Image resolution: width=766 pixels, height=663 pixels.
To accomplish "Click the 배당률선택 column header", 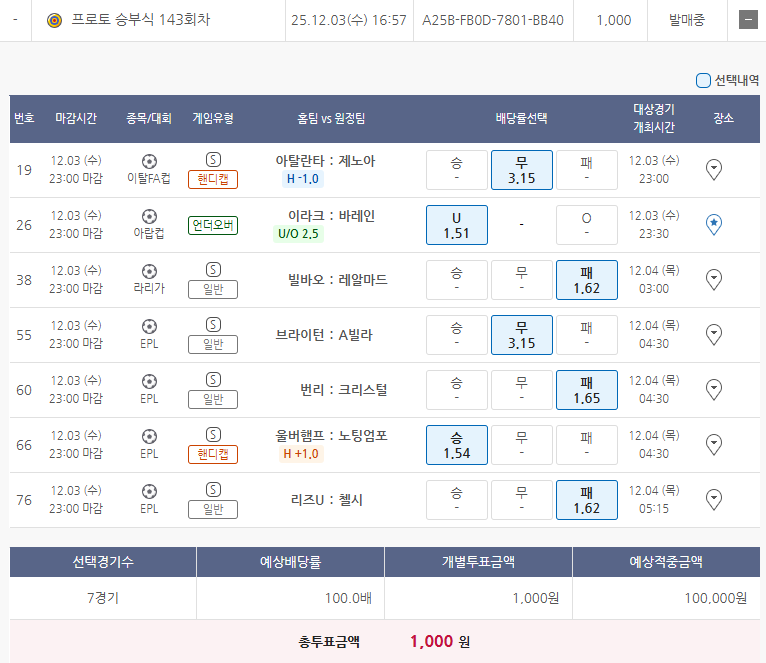I will [521, 118].
